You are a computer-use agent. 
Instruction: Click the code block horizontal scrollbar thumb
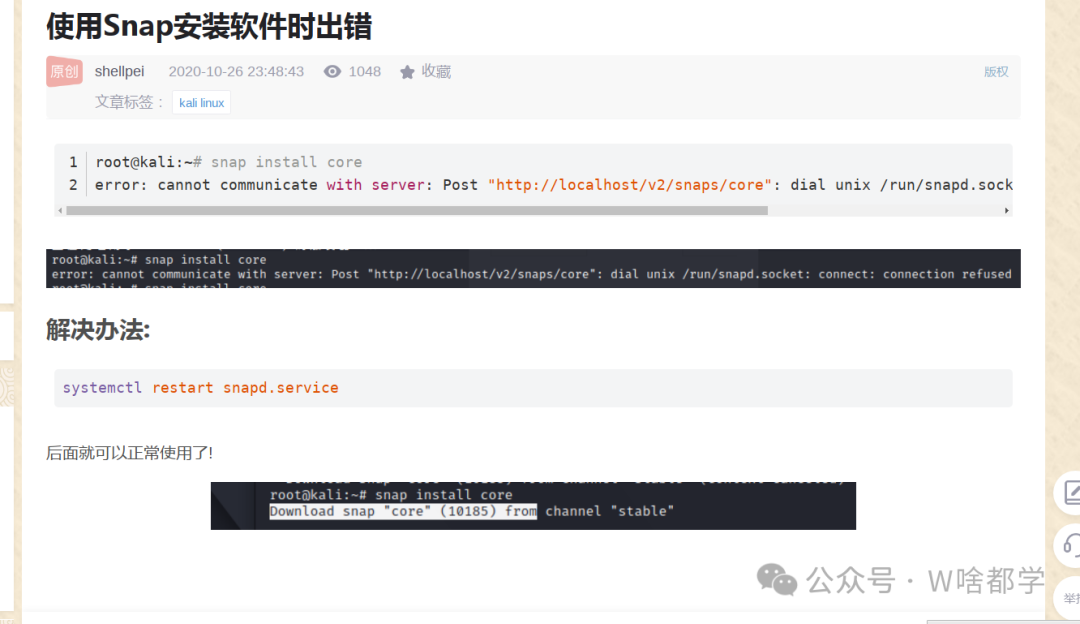click(x=417, y=210)
